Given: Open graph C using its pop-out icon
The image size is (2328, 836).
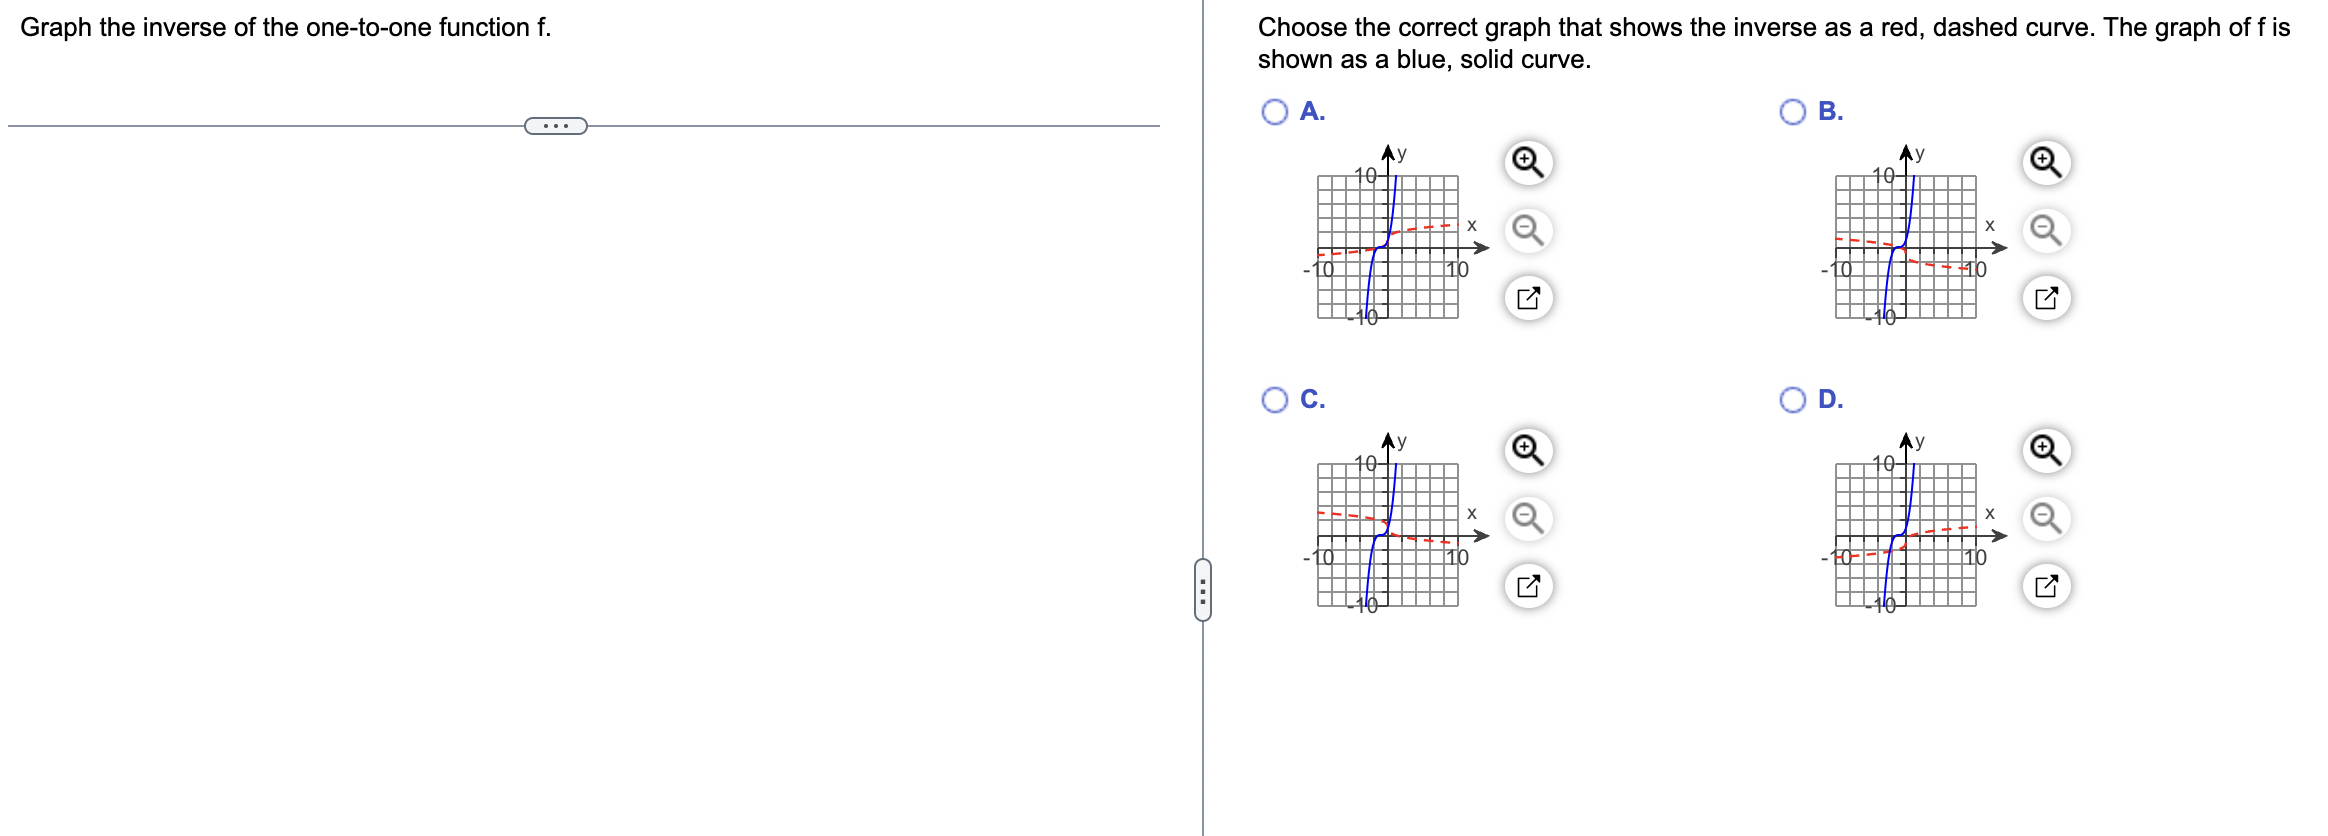Looking at the screenshot, I should click(1528, 584).
